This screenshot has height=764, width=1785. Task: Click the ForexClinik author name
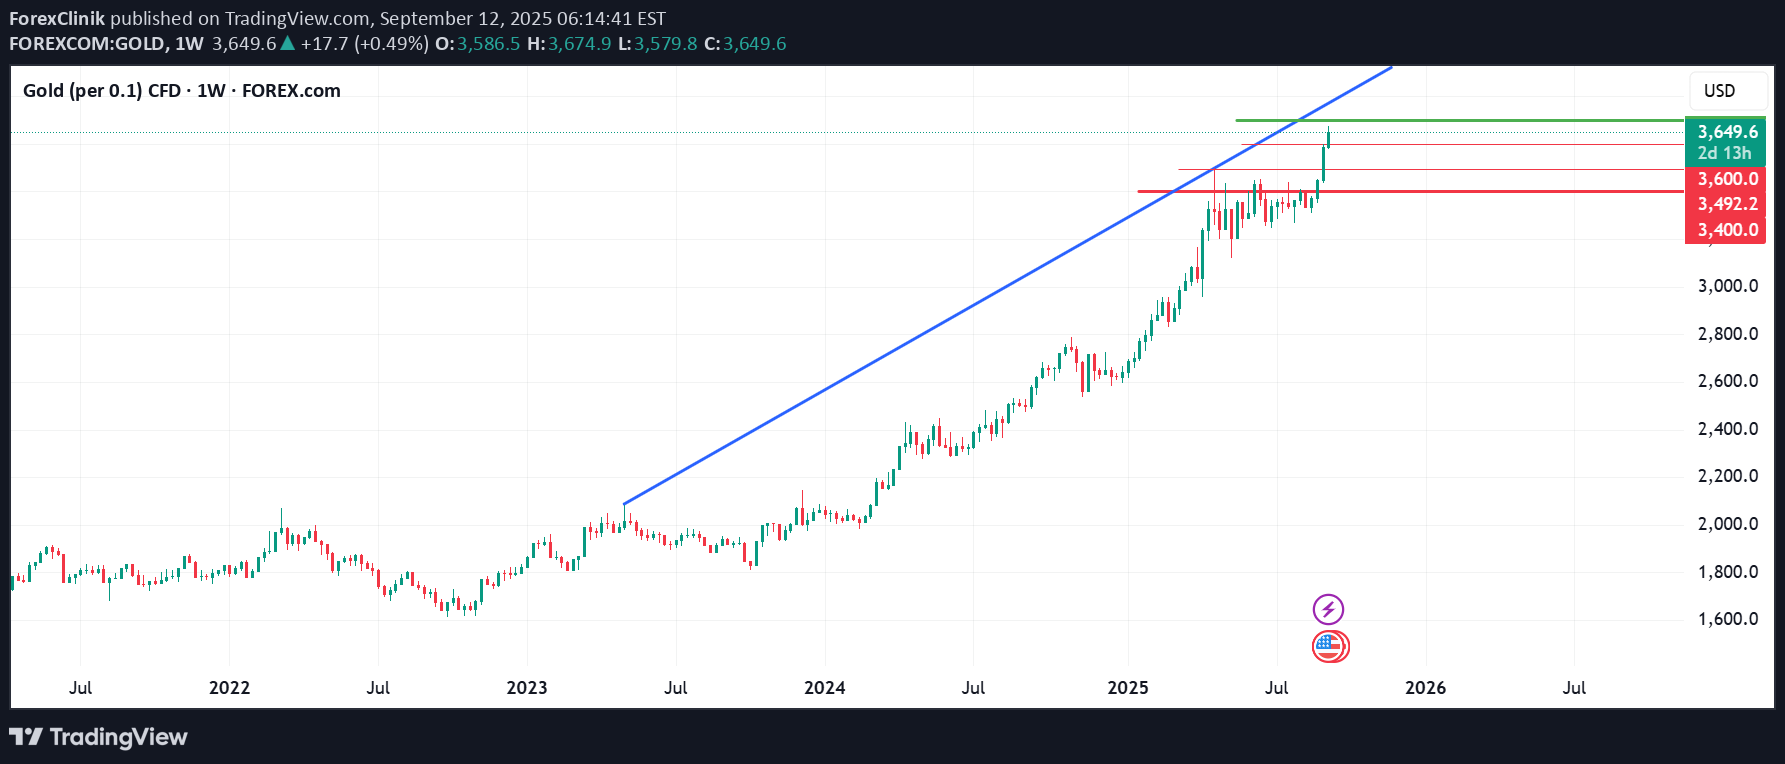[x=56, y=18]
